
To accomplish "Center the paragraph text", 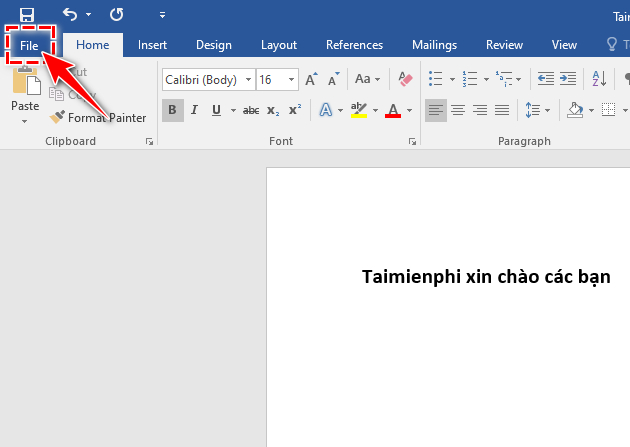I will 458,110.
